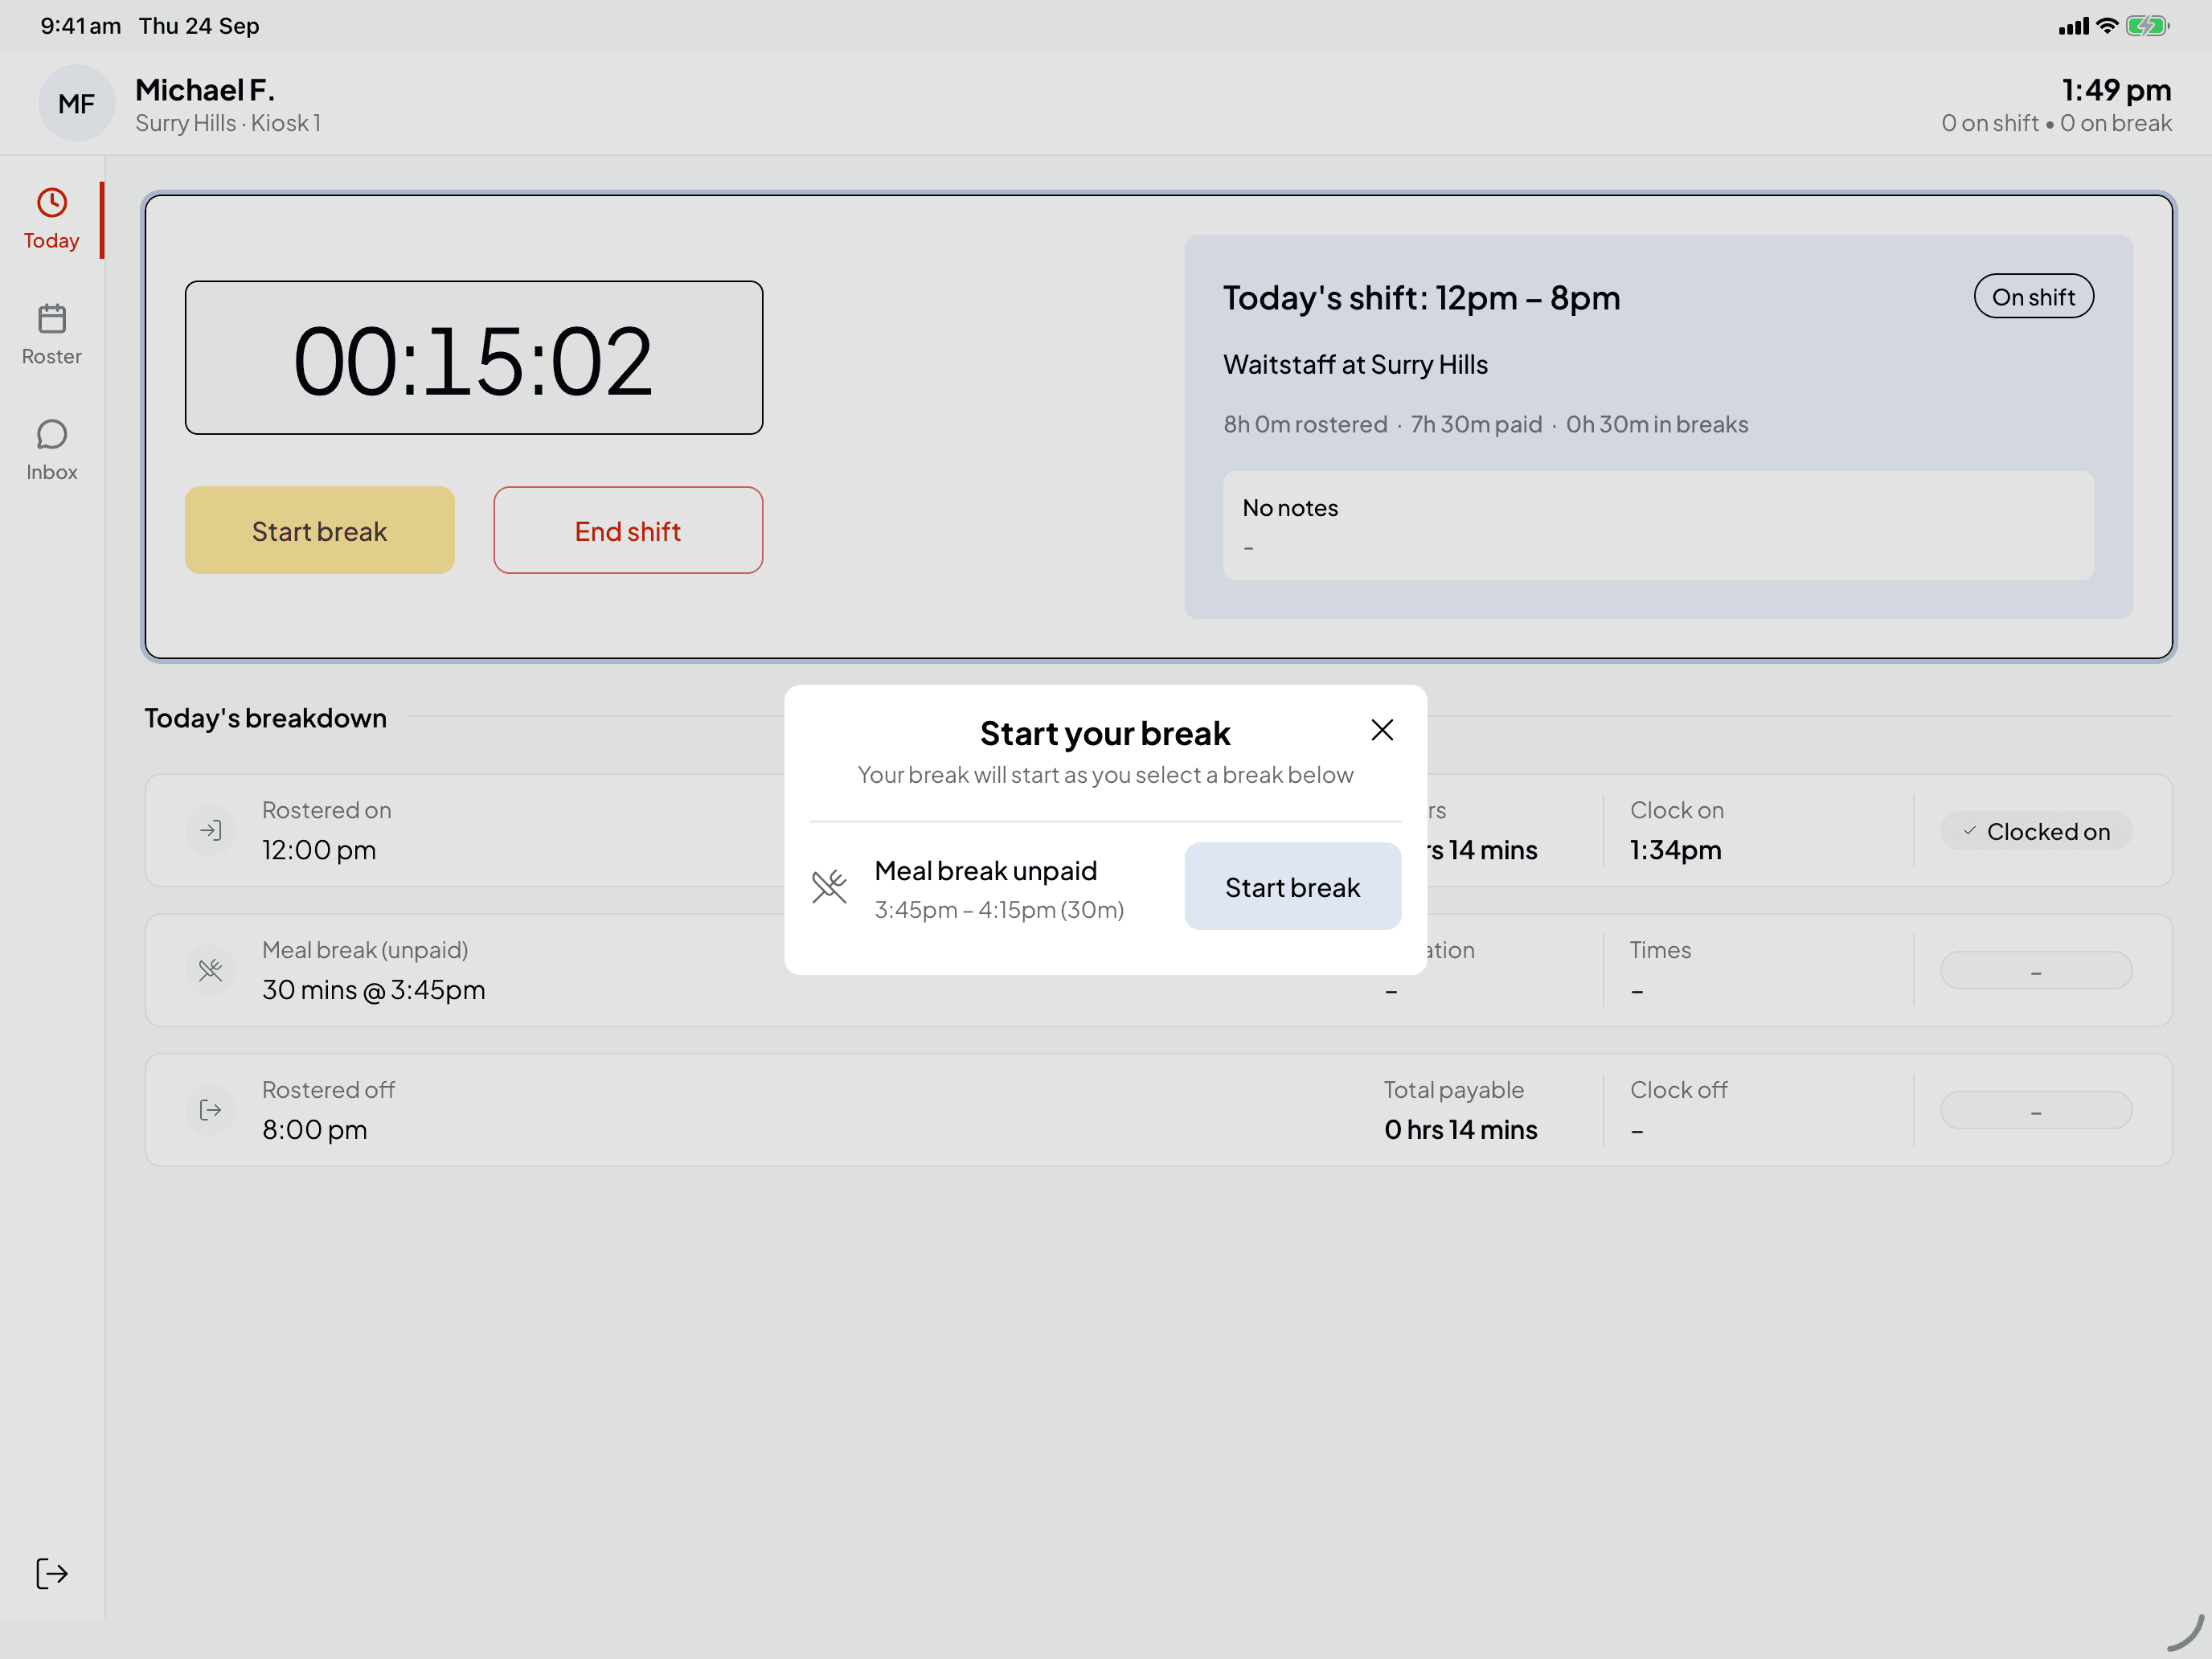This screenshot has width=2212, height=1659.
Task: Click the cellular signal bars icon
Action: pyautogui.click(x=2074, y=26)
